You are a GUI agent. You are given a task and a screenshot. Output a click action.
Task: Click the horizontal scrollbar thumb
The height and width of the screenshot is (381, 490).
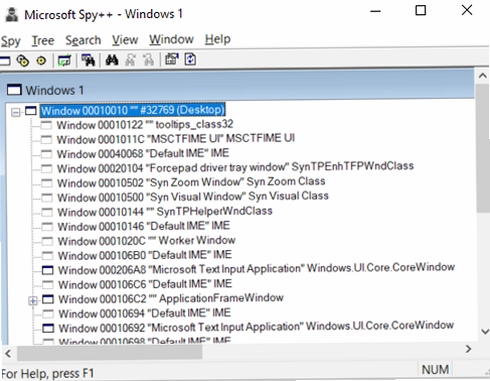pyautogui.click(x=110, y=353)
